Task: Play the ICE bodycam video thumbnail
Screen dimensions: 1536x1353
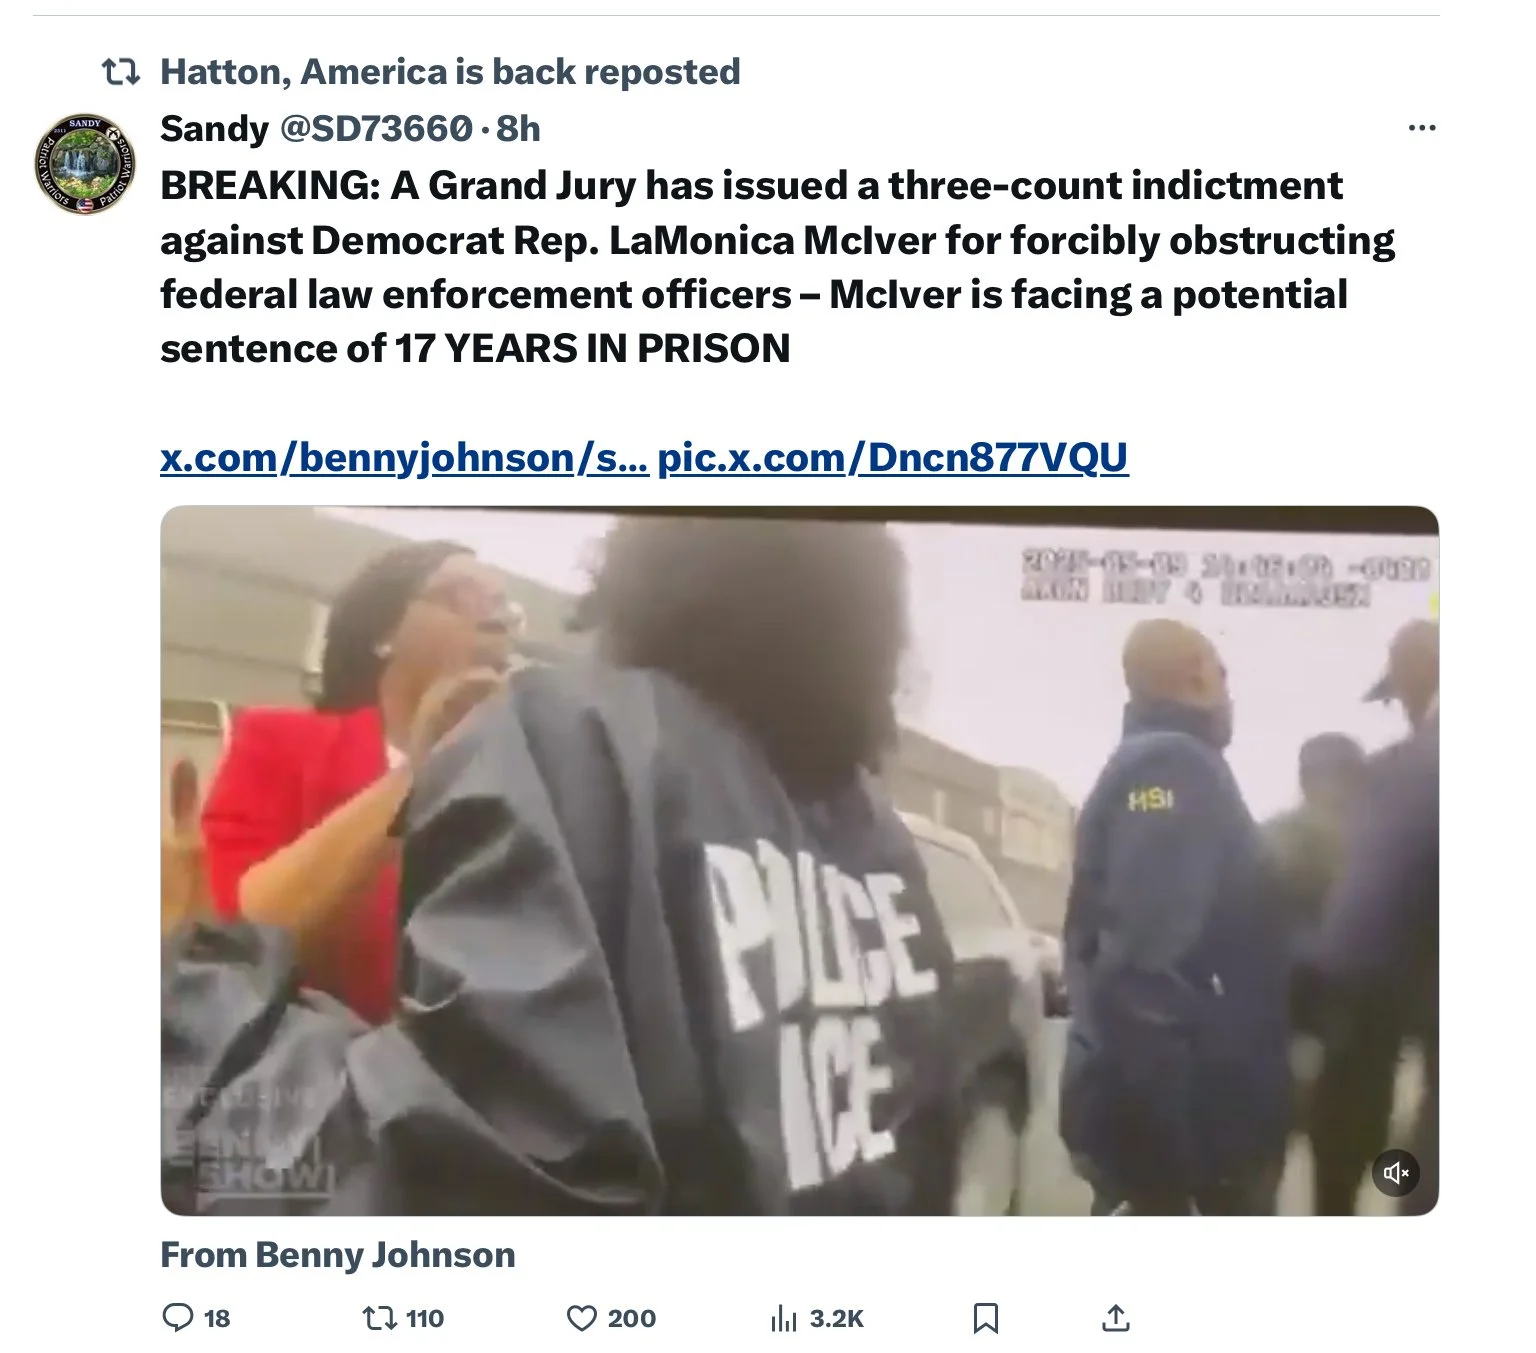Action: tap(799, 861)
